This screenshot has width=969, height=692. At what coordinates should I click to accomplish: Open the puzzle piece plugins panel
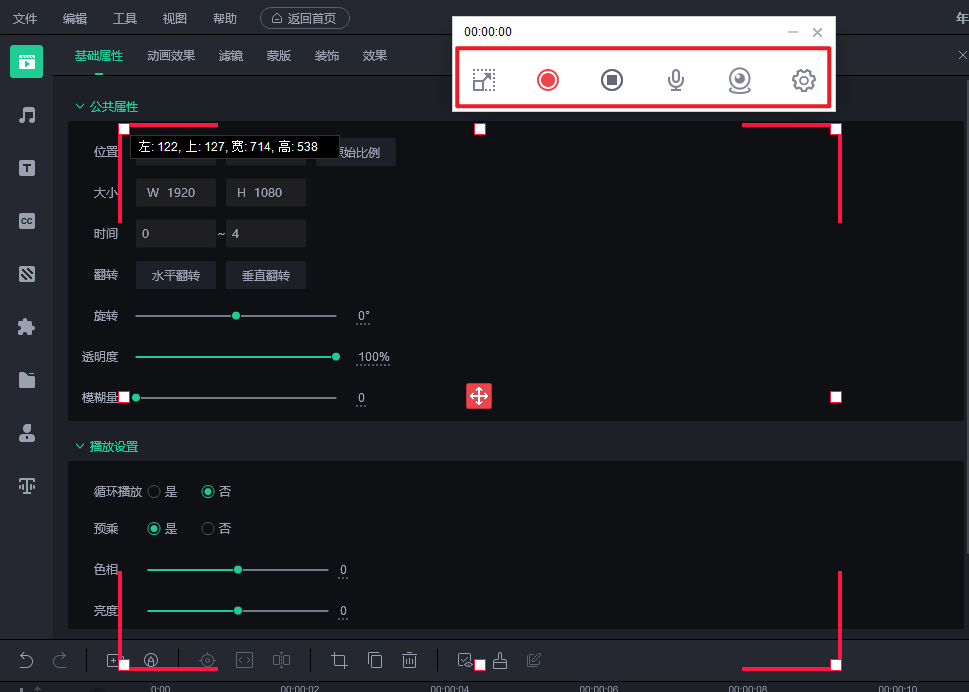click(27, 327)
